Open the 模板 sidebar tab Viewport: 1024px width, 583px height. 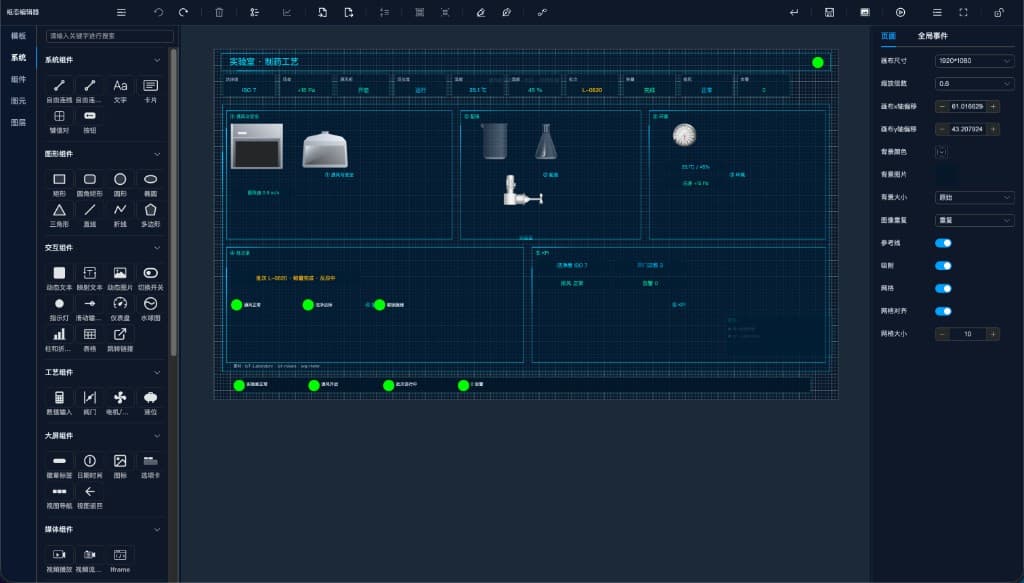(x=18, y=36)
